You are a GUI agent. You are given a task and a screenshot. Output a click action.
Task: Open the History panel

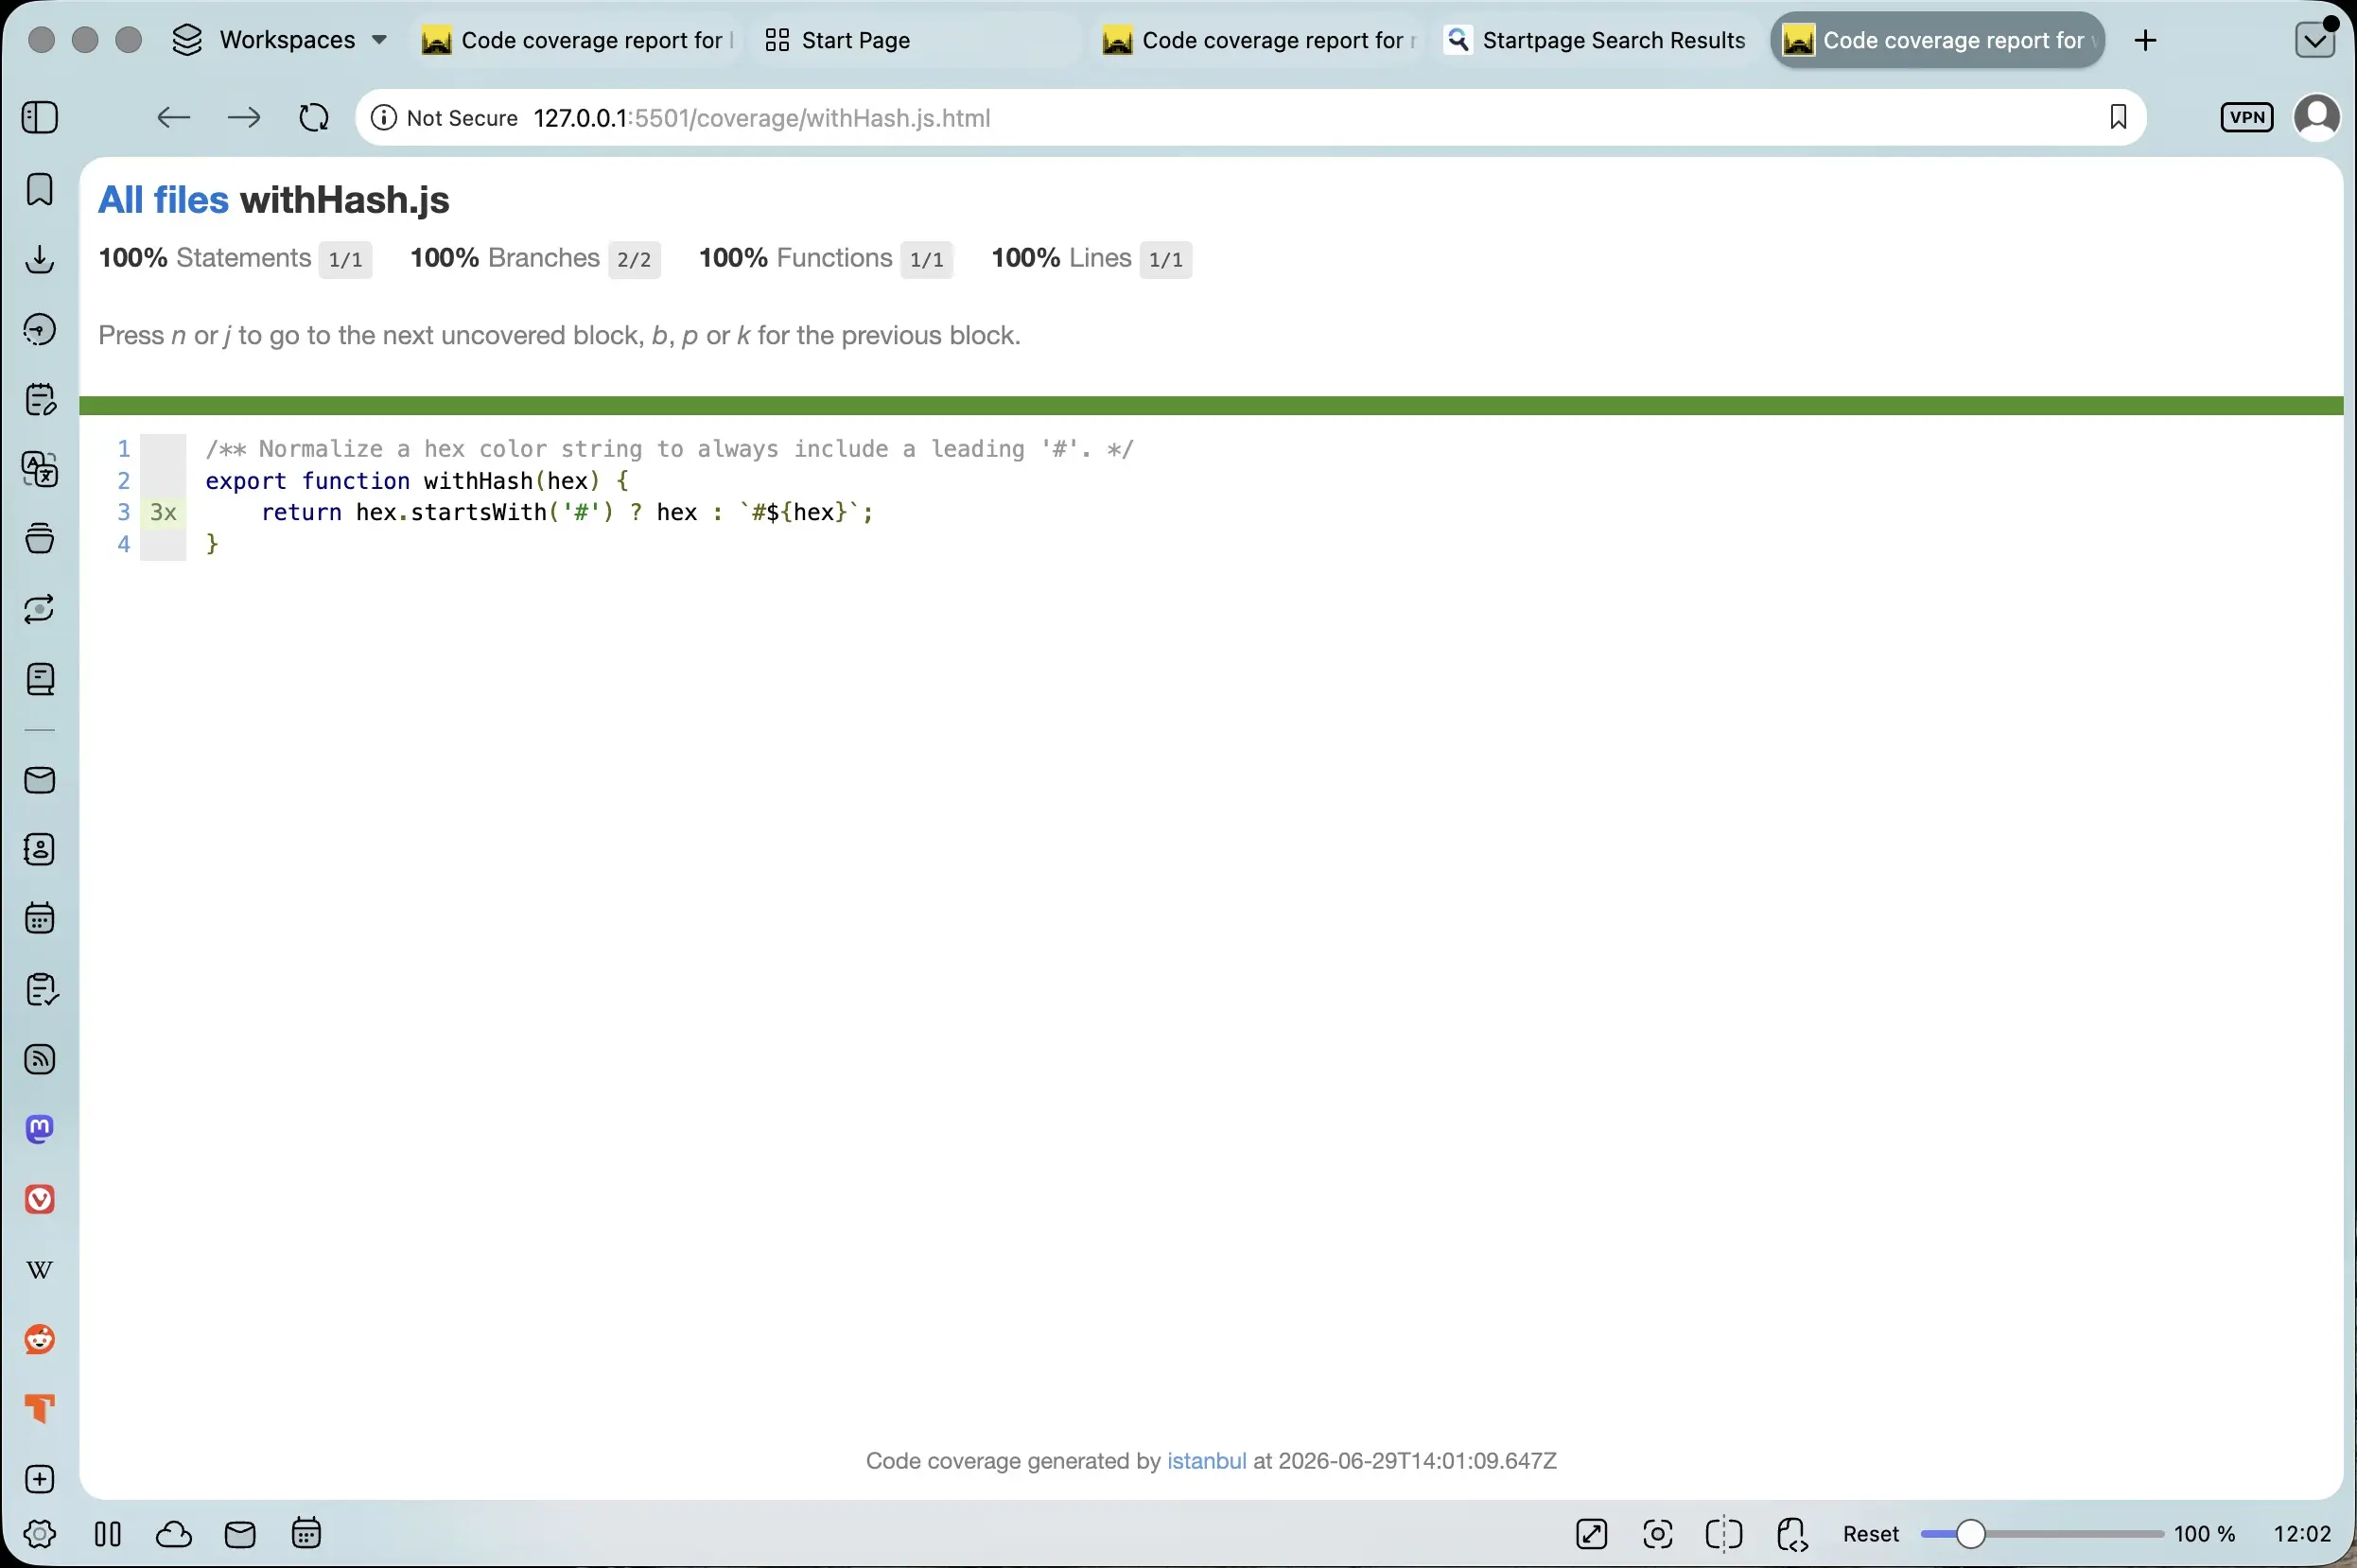(40, 329)
